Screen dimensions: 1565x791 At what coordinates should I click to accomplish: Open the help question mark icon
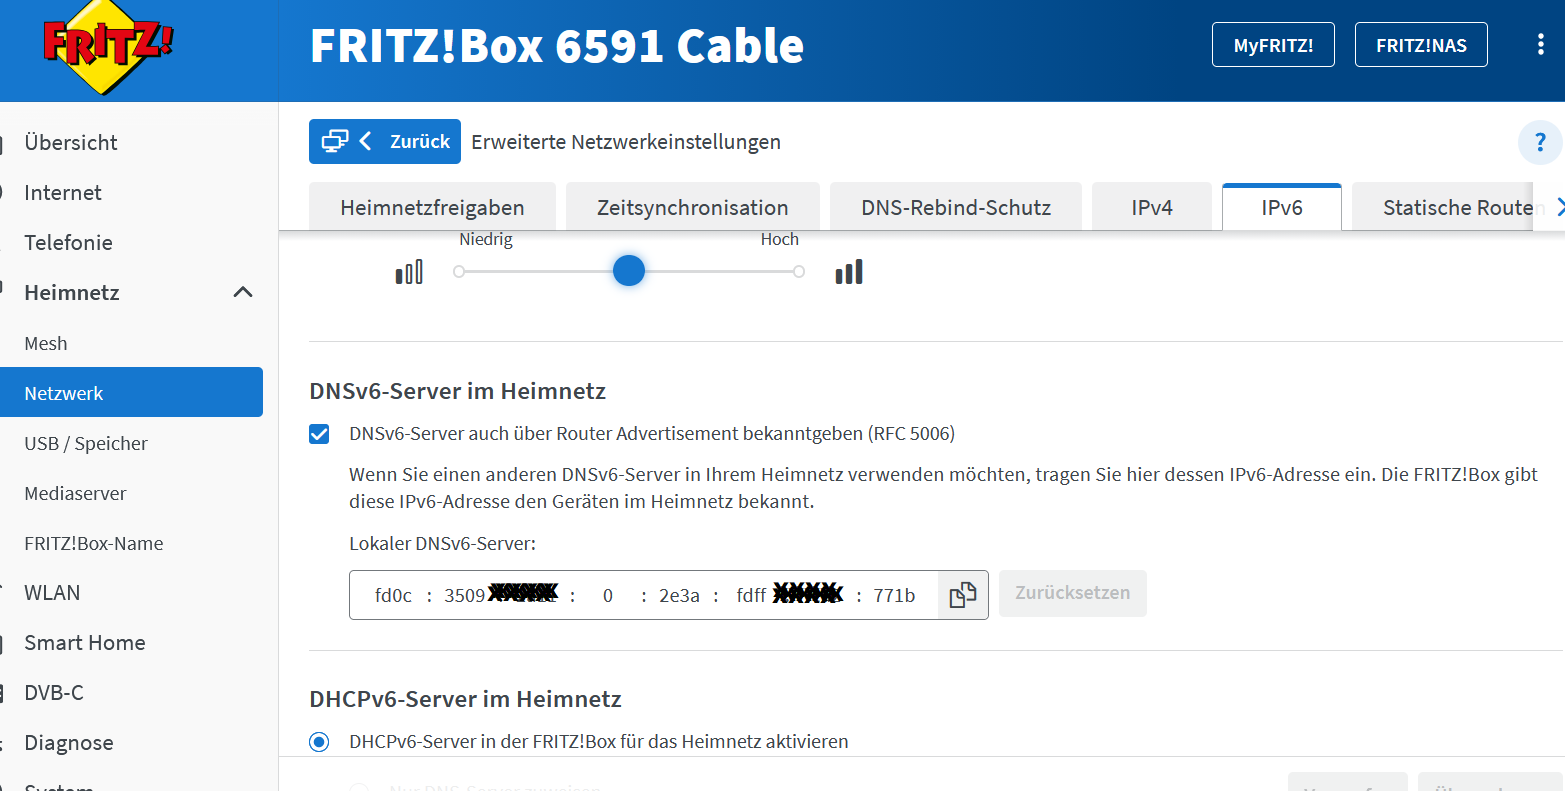pos(1539,143)
